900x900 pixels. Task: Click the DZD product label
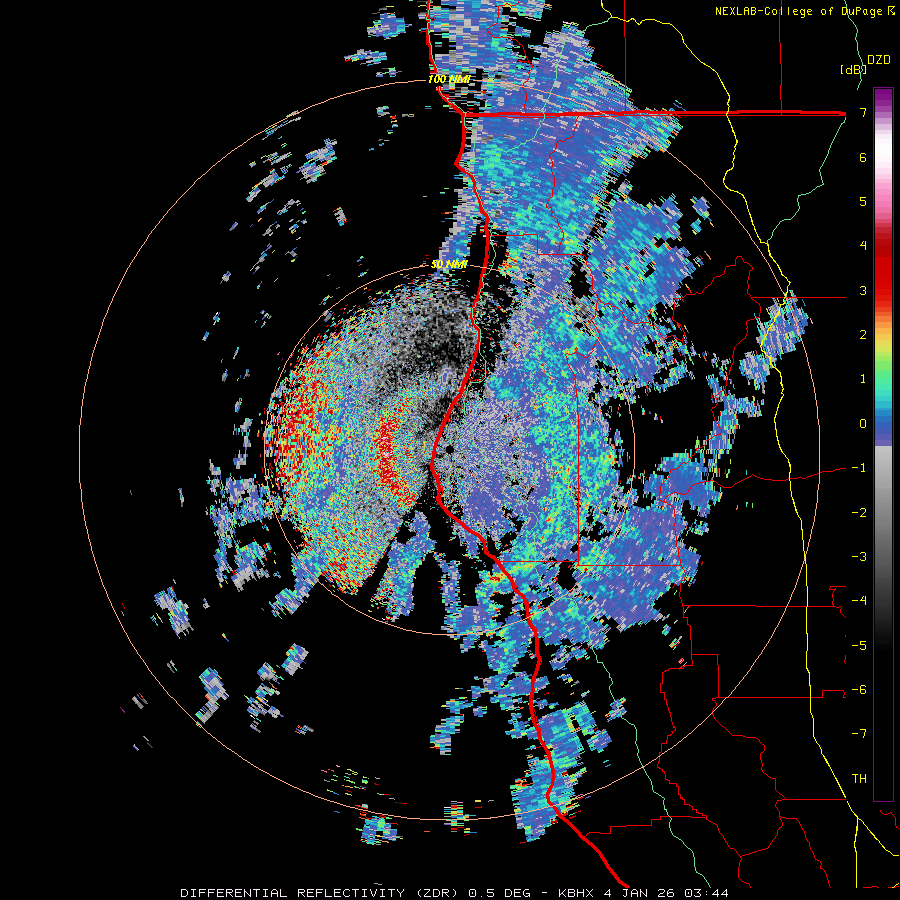[878, 60]
